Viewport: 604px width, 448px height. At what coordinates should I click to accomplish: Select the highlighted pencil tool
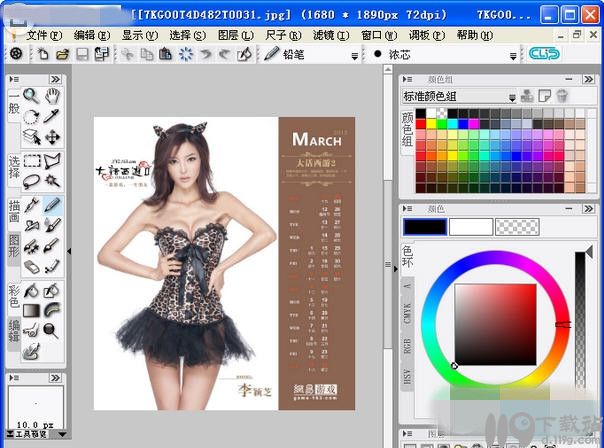pos(52,205)
